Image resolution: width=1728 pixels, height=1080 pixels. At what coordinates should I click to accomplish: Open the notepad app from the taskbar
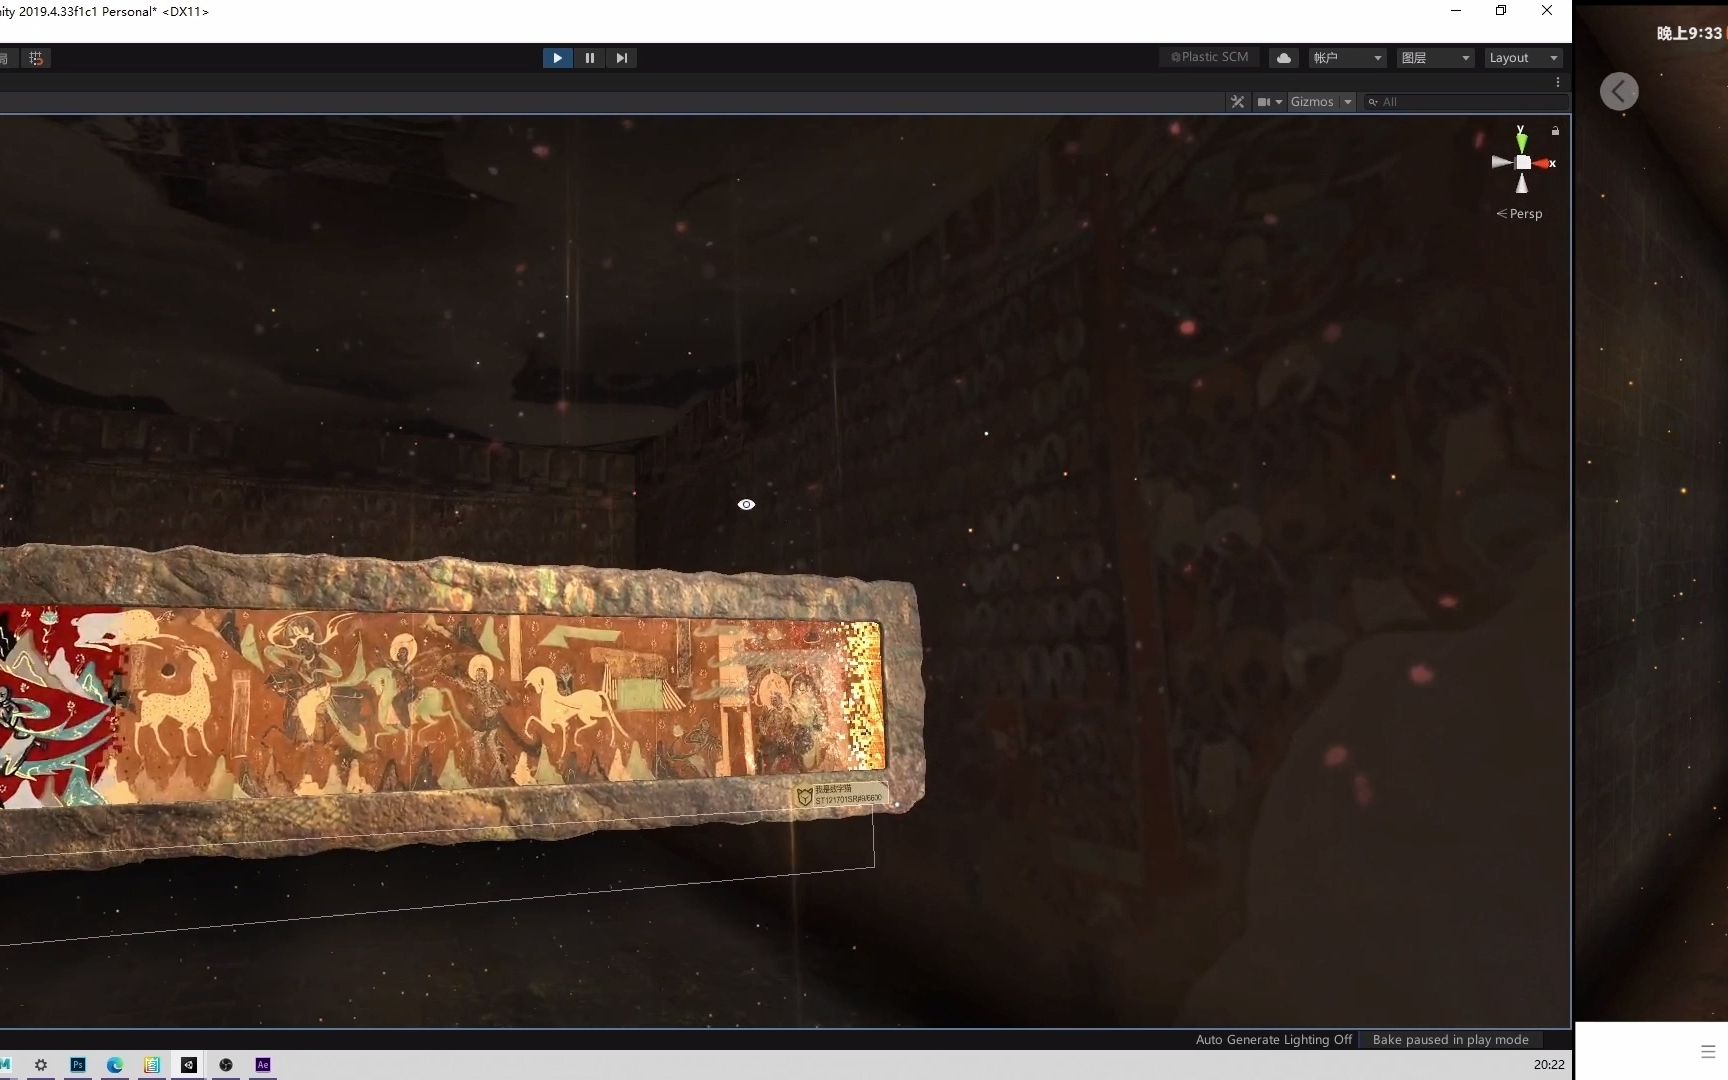(x=152, y=1065)
